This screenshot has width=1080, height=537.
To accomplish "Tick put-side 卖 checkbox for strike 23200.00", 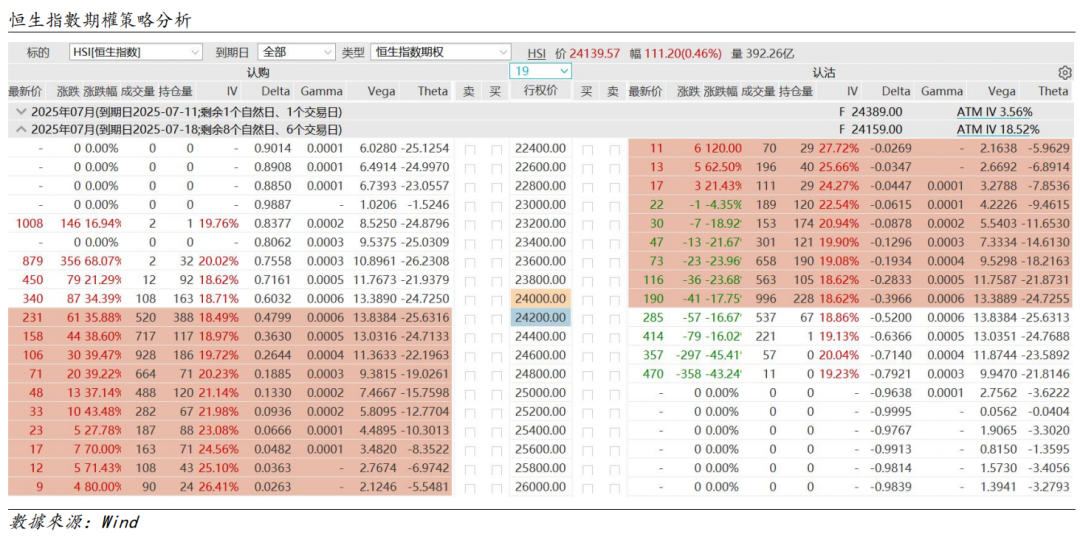I will point(614,224).
